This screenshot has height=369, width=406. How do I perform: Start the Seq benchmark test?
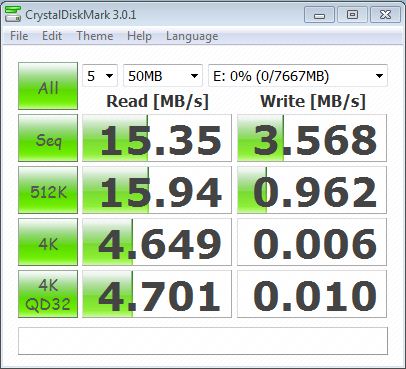point(48,138)
